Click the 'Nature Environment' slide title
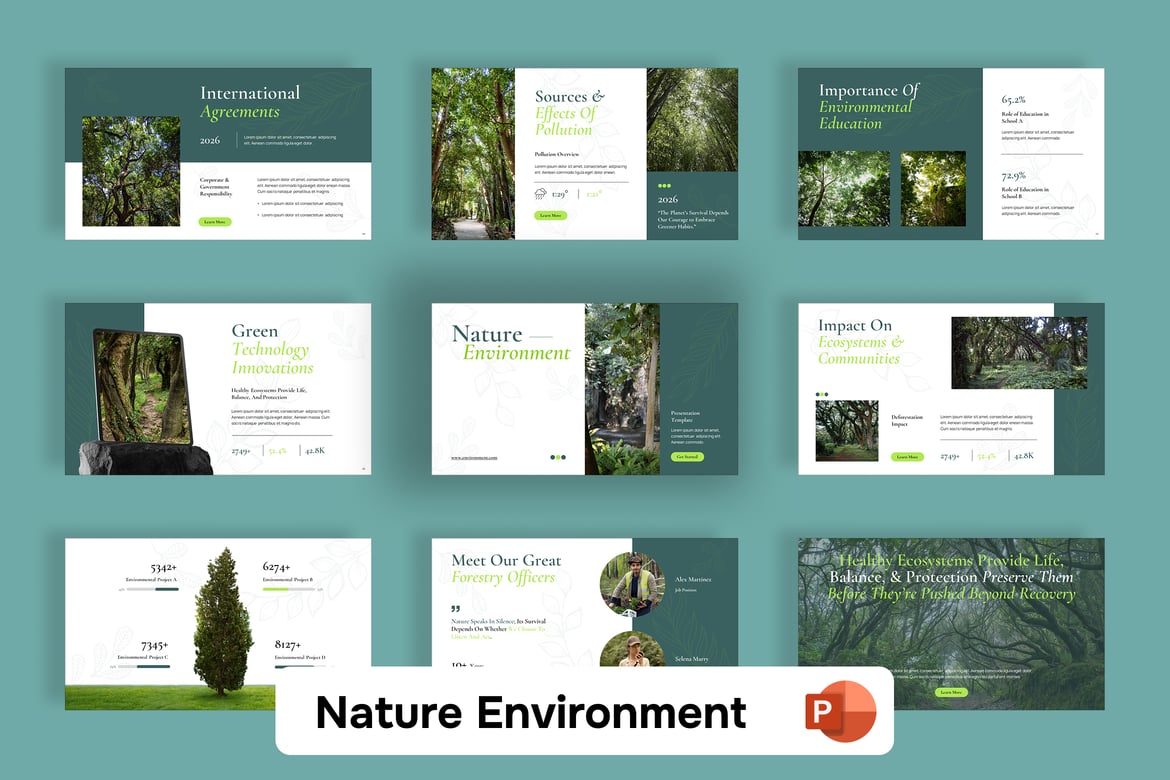The height and width of the screenshot is (780, 1170). pyautogui.click(x=511, y=343)
